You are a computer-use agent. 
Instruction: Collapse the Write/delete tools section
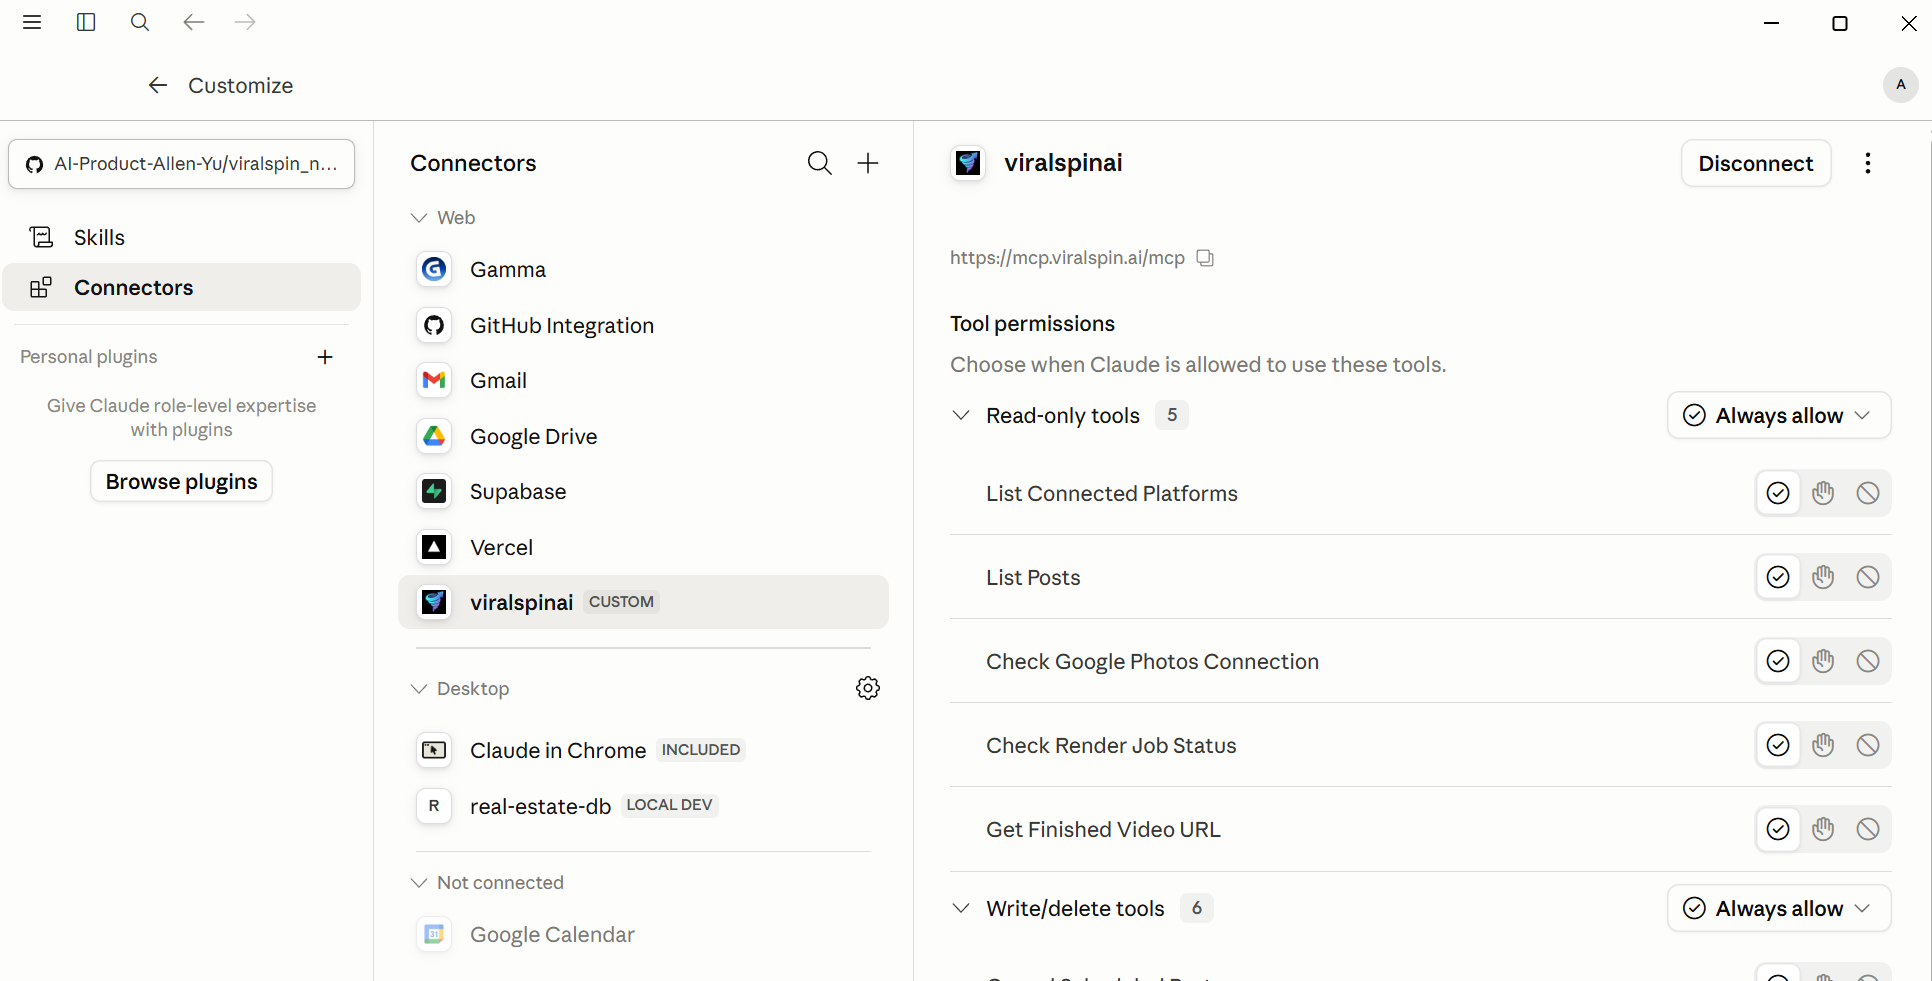[961, 908]
